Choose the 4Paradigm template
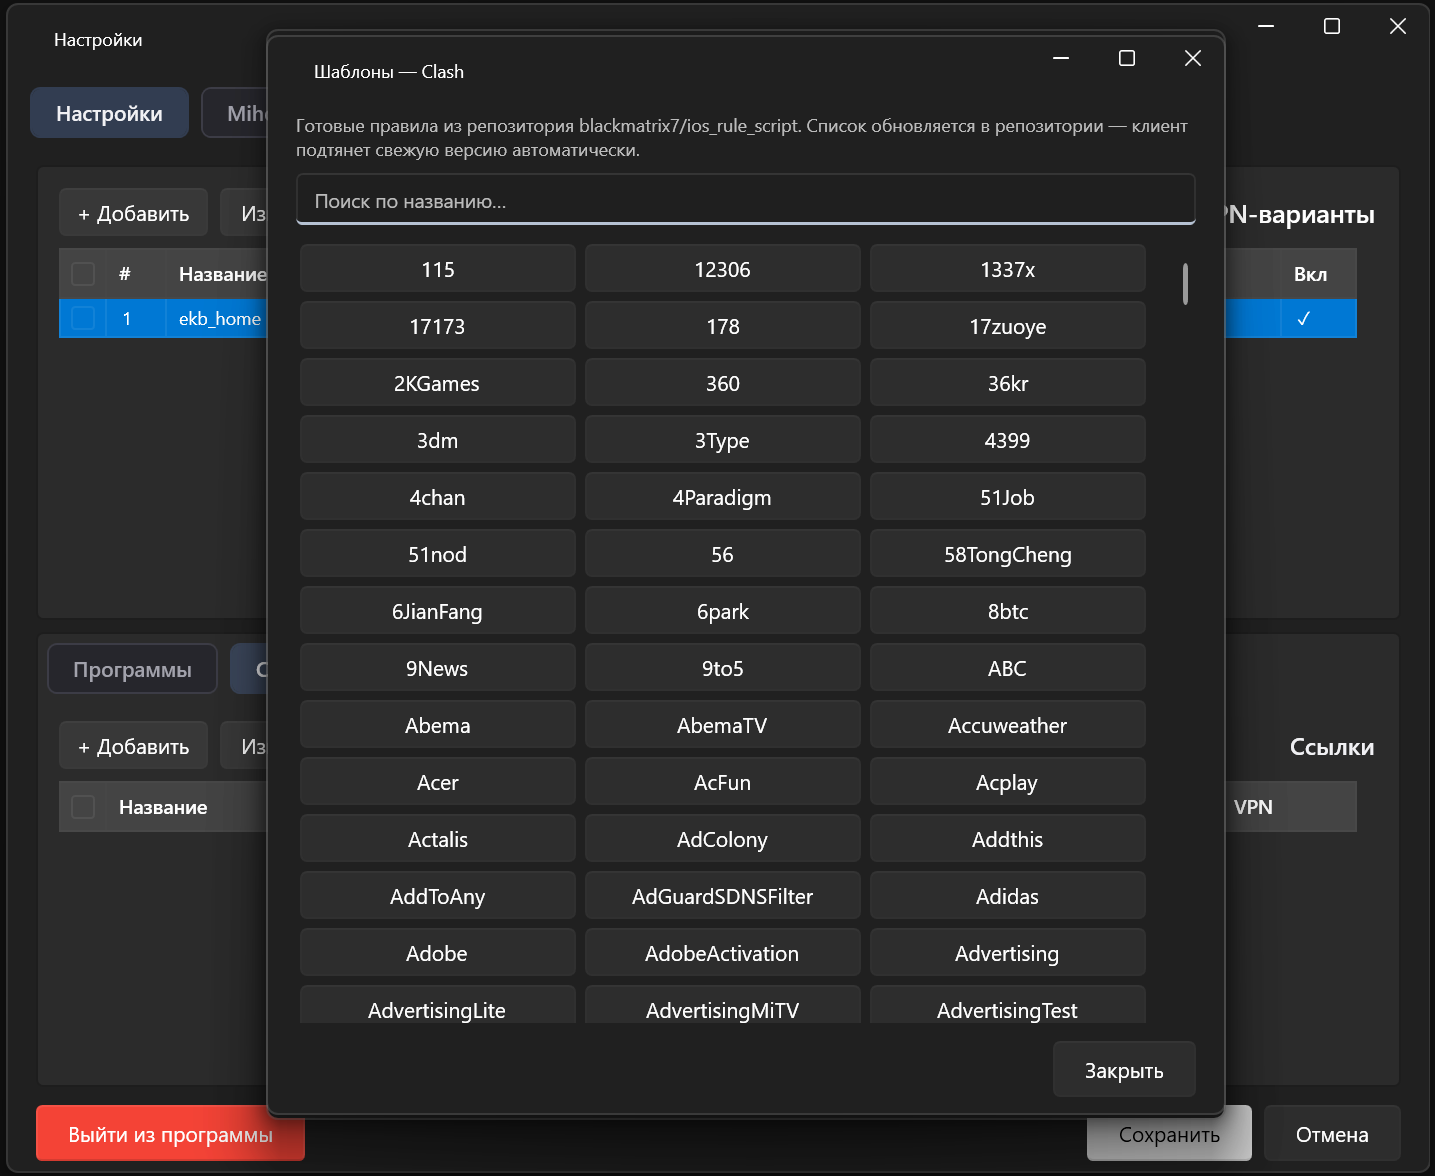 pyautogui.click(x=723, y=497)
